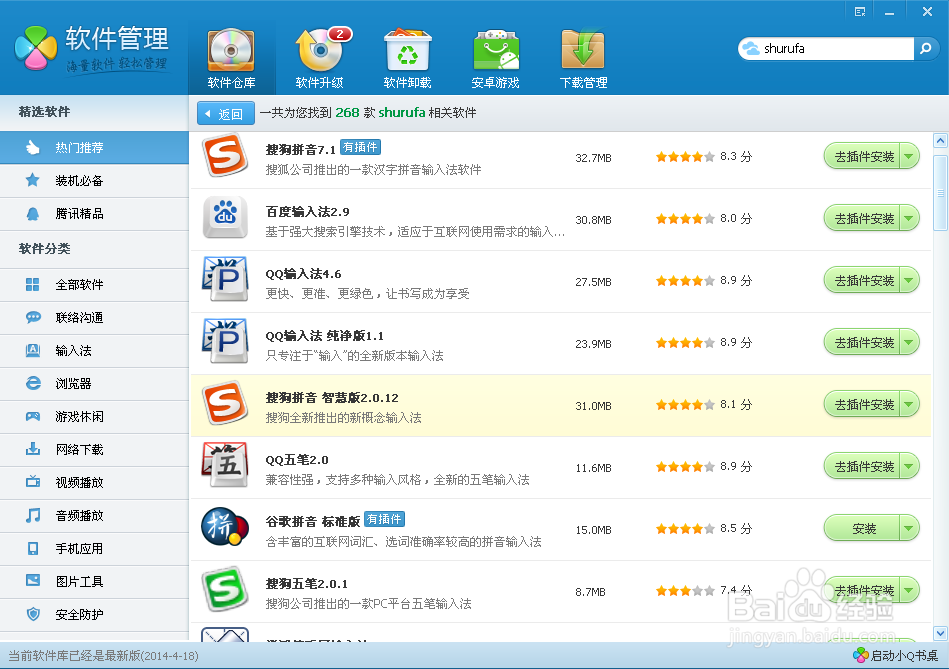Open the 软件仓库 software library tab

pos(231,59)
